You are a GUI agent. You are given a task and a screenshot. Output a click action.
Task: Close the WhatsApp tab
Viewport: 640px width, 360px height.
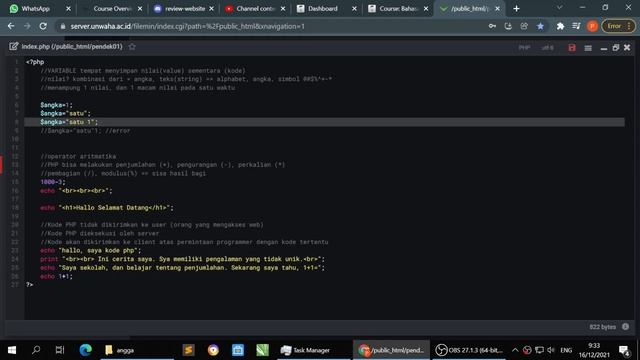[x=68, y=9]
